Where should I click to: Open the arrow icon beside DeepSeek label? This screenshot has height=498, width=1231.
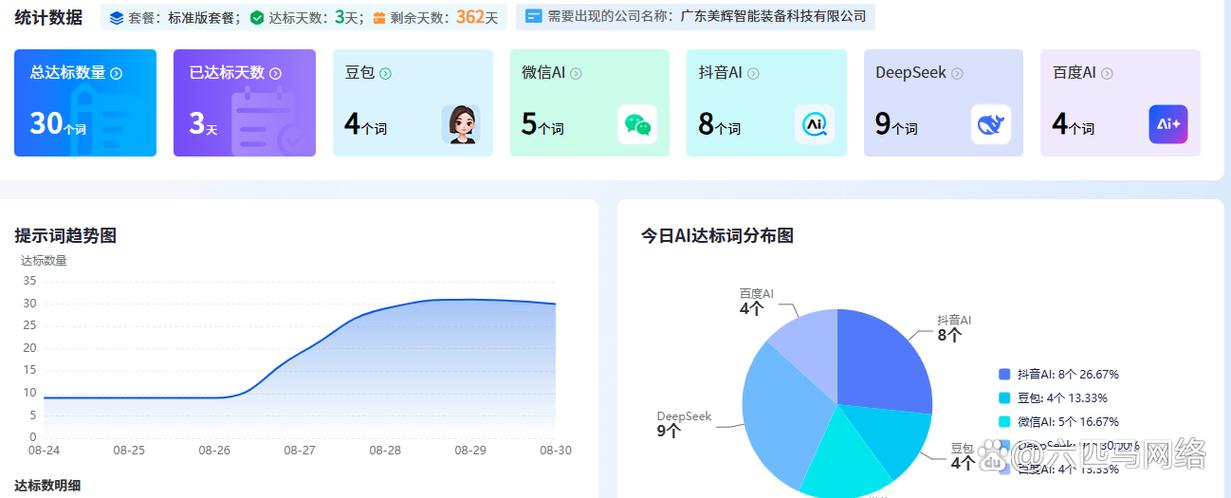pos(957,73)
